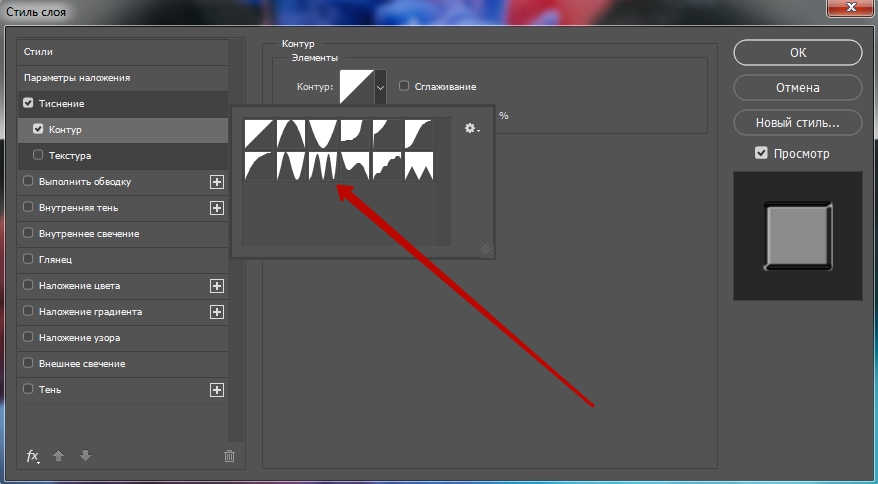Screen dimensions: 878x484
Task: Select the Cove-Deep contour preset
Action: [355, 134]
